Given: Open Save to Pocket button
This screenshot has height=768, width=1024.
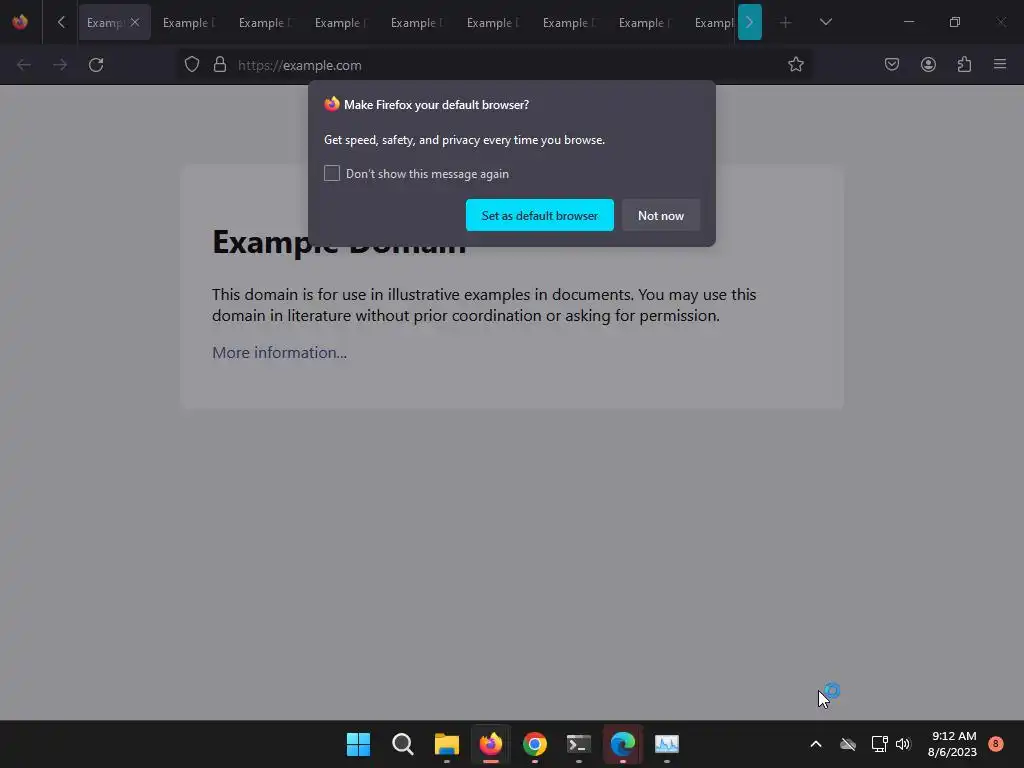Looking at the screenshot, I should 892,65.
